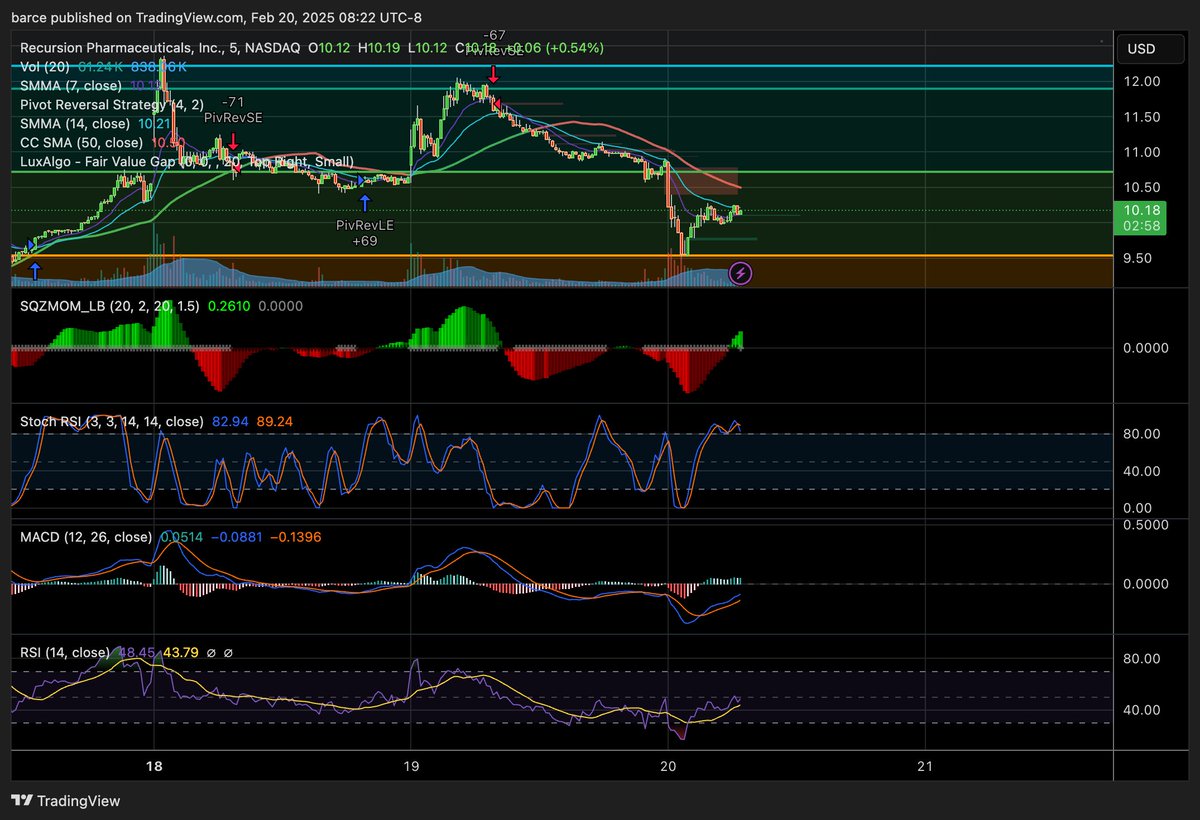Click the 43.79 RSI average value

(x=180, y=653)
